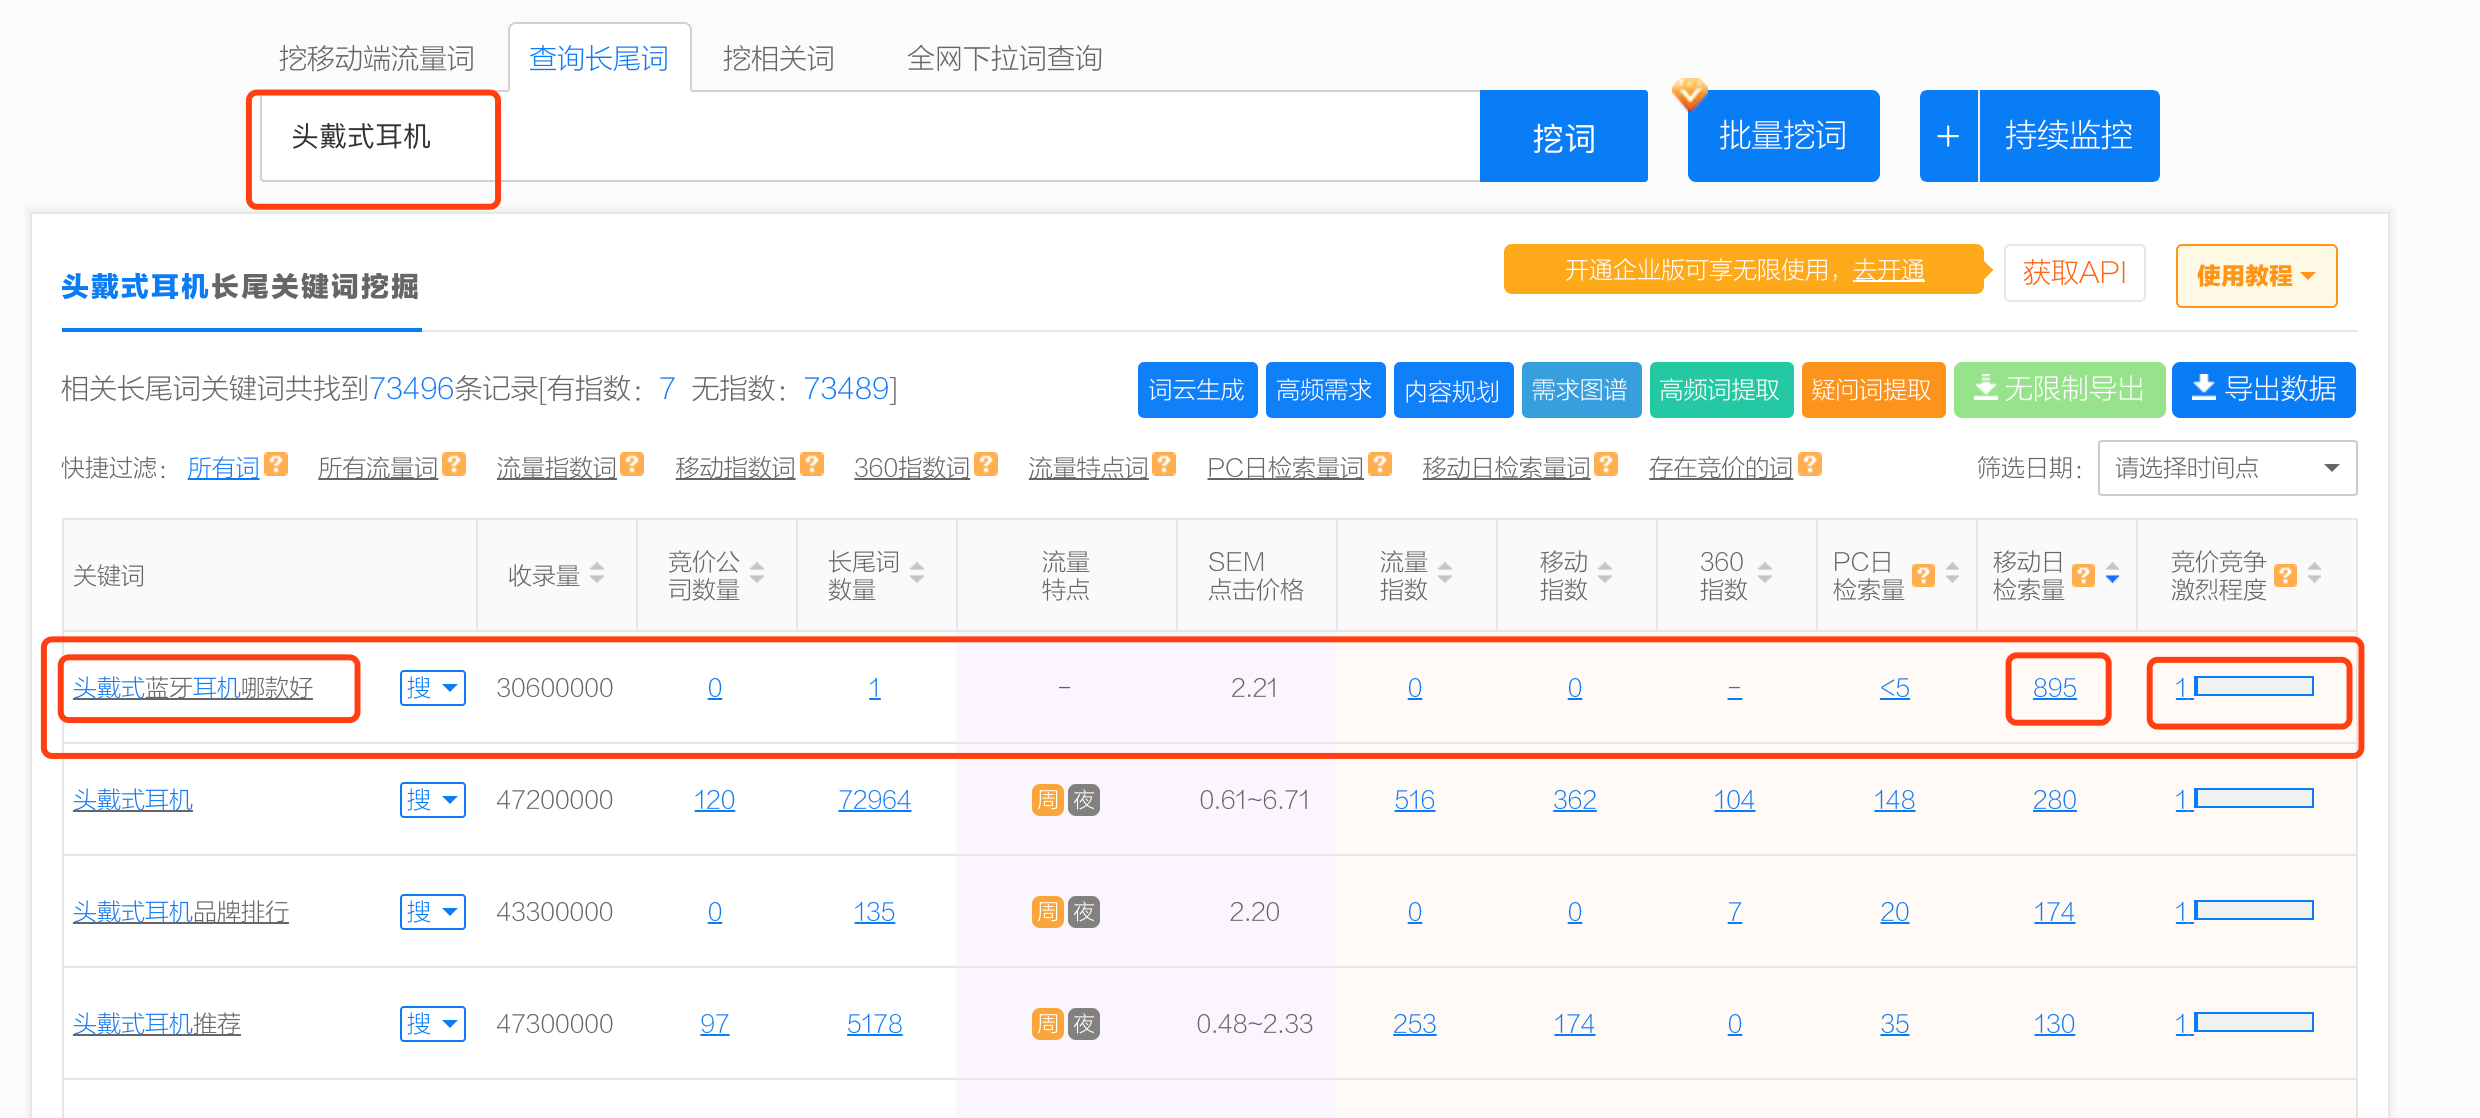The image size is (2480, 1118).
Task: Click the 挖词 search button
Action: click(1564, 136)
